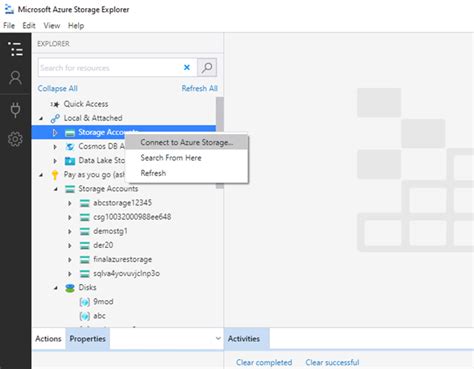Click the Disks node icon
The height and width of the screenshot is (369, 474).
point(70,288)
